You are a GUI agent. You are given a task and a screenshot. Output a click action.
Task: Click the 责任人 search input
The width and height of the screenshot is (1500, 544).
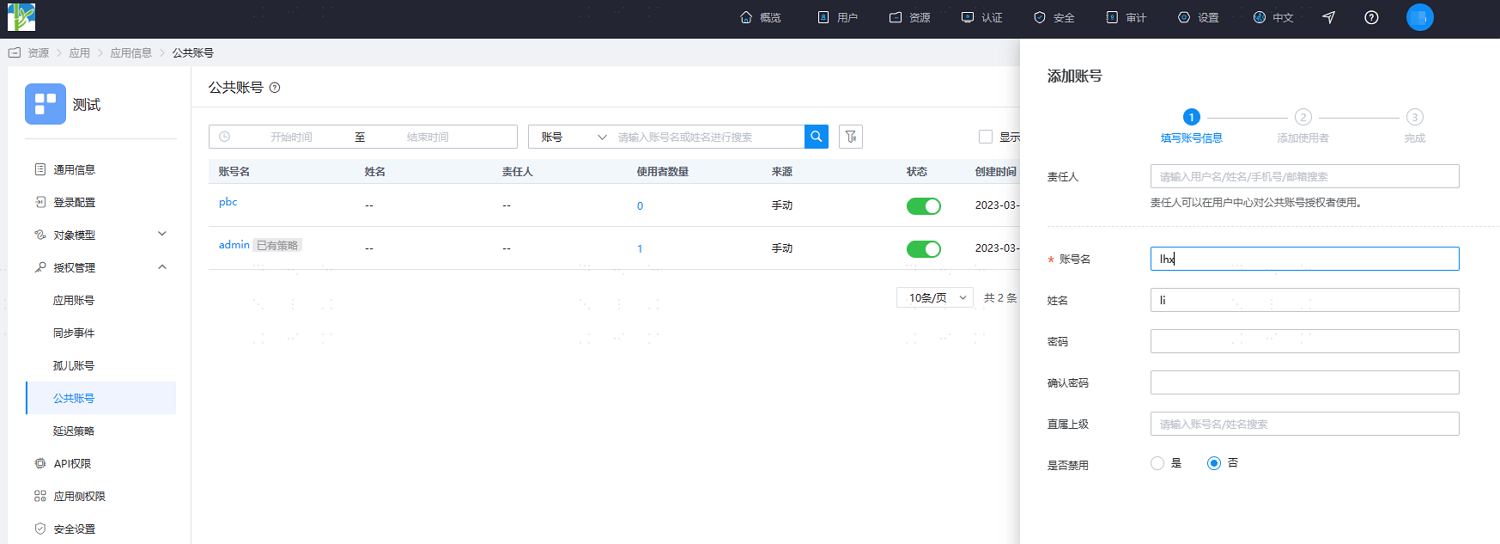1305,176
